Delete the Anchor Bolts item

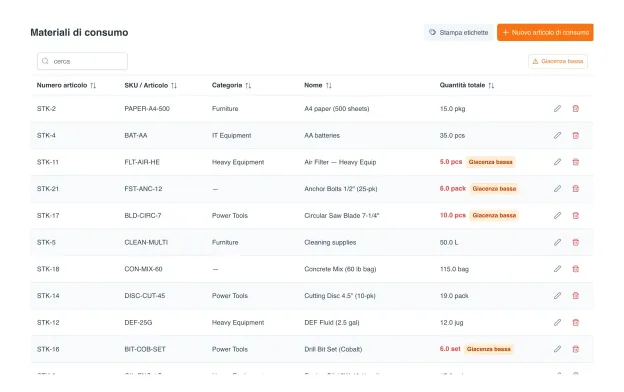pyautogui.click(x=575, y=189)
